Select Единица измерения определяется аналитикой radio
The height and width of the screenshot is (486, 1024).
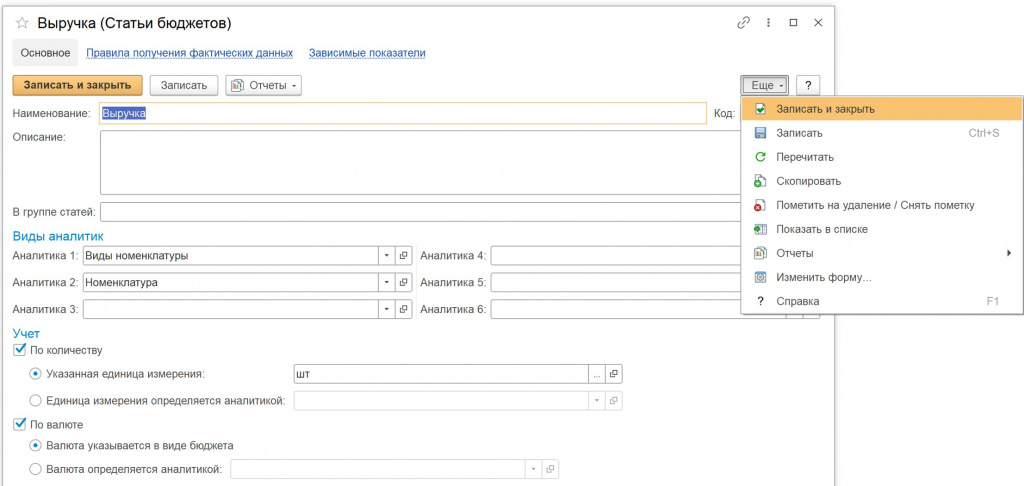[37, 400]
